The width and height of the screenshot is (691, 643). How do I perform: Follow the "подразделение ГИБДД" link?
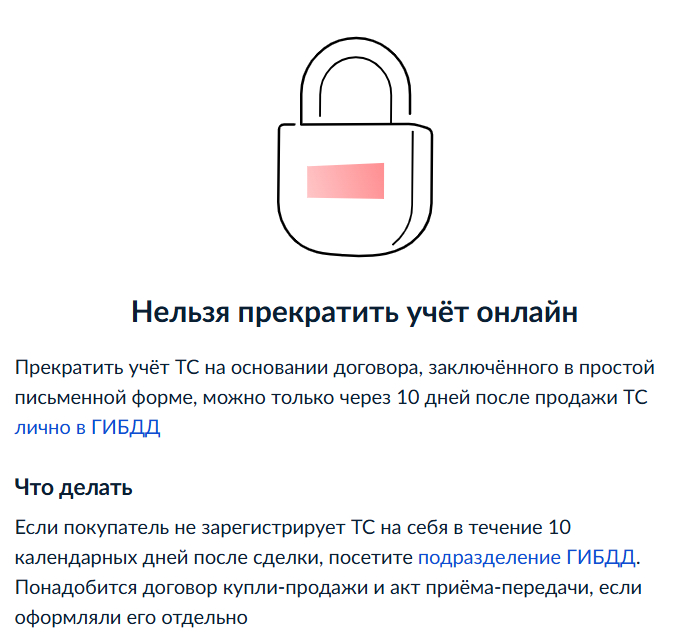527,558
